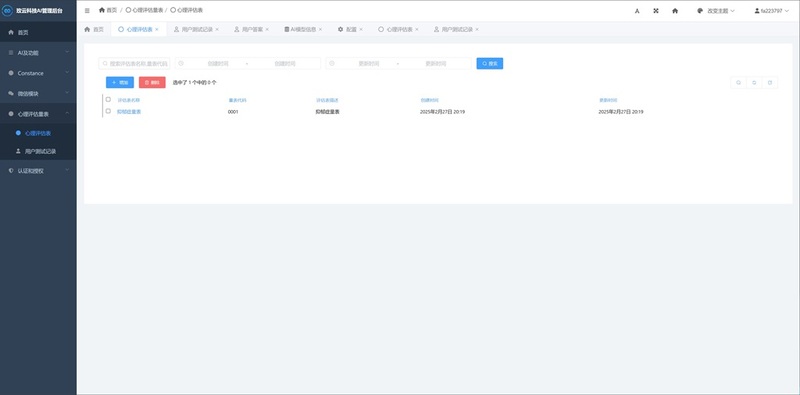This screenshot has height=395, width=800.
Task: Sort by the 创建时间 column header
Action: [x=430, y=100]
